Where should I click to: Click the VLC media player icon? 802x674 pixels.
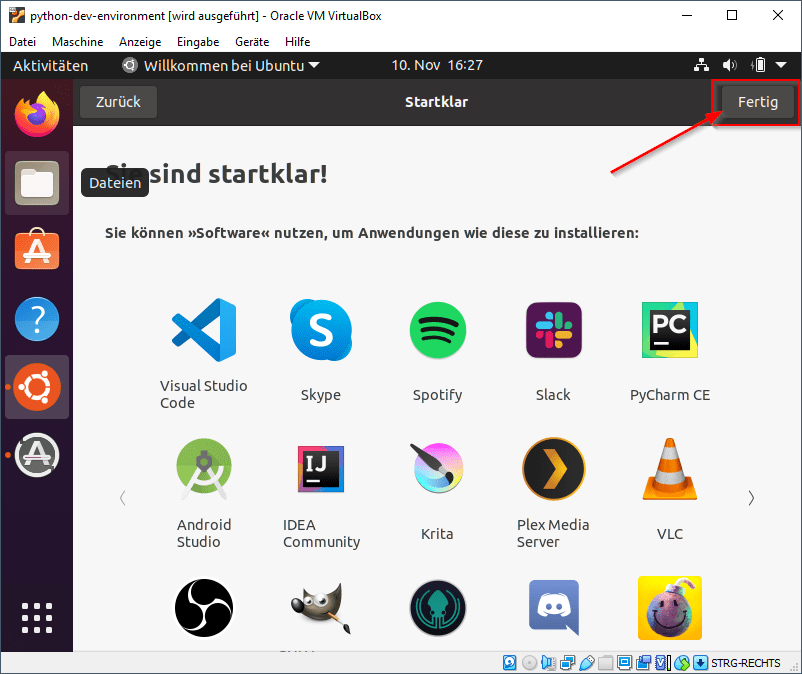[669, 468]
